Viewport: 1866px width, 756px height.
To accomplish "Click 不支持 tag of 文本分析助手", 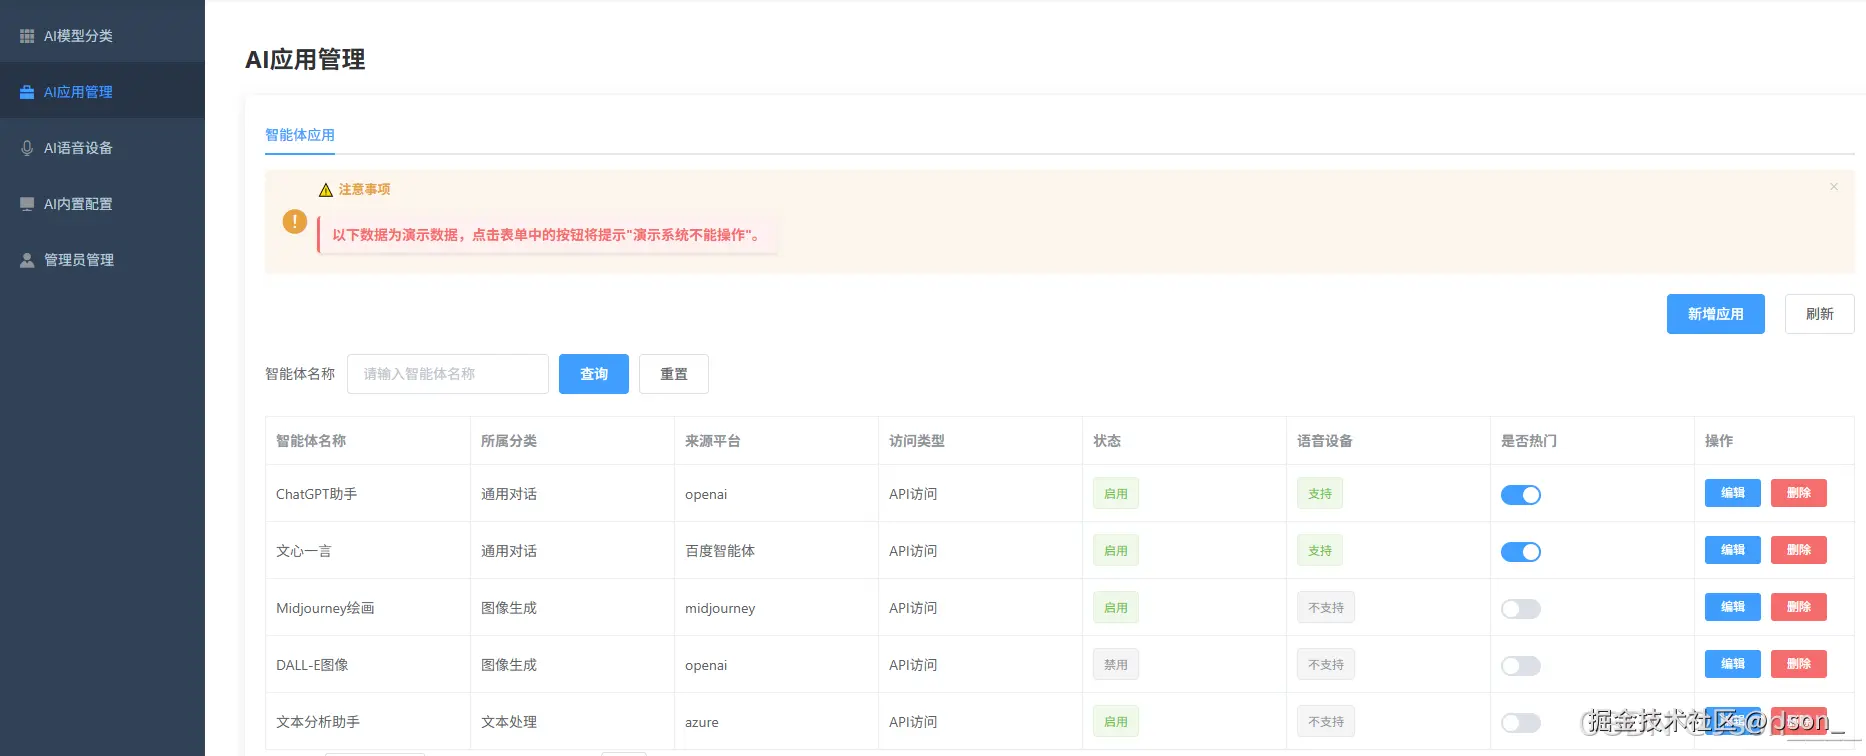I will (1326, 722).
